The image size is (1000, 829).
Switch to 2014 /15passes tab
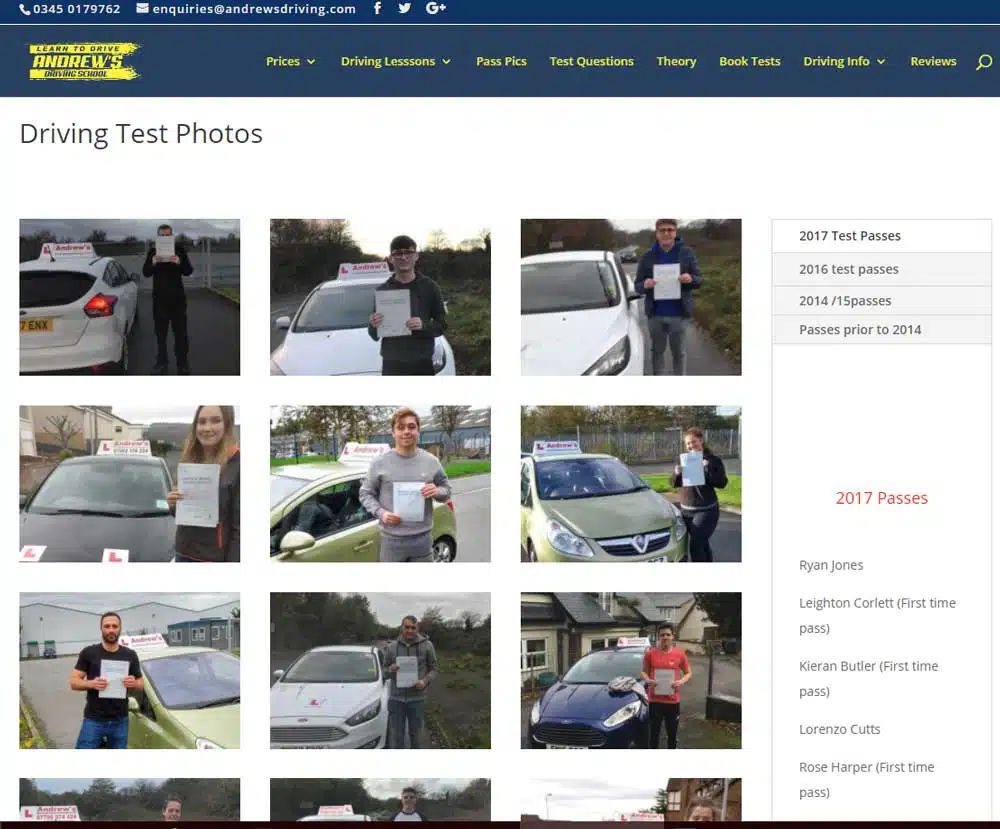[845, 301]
